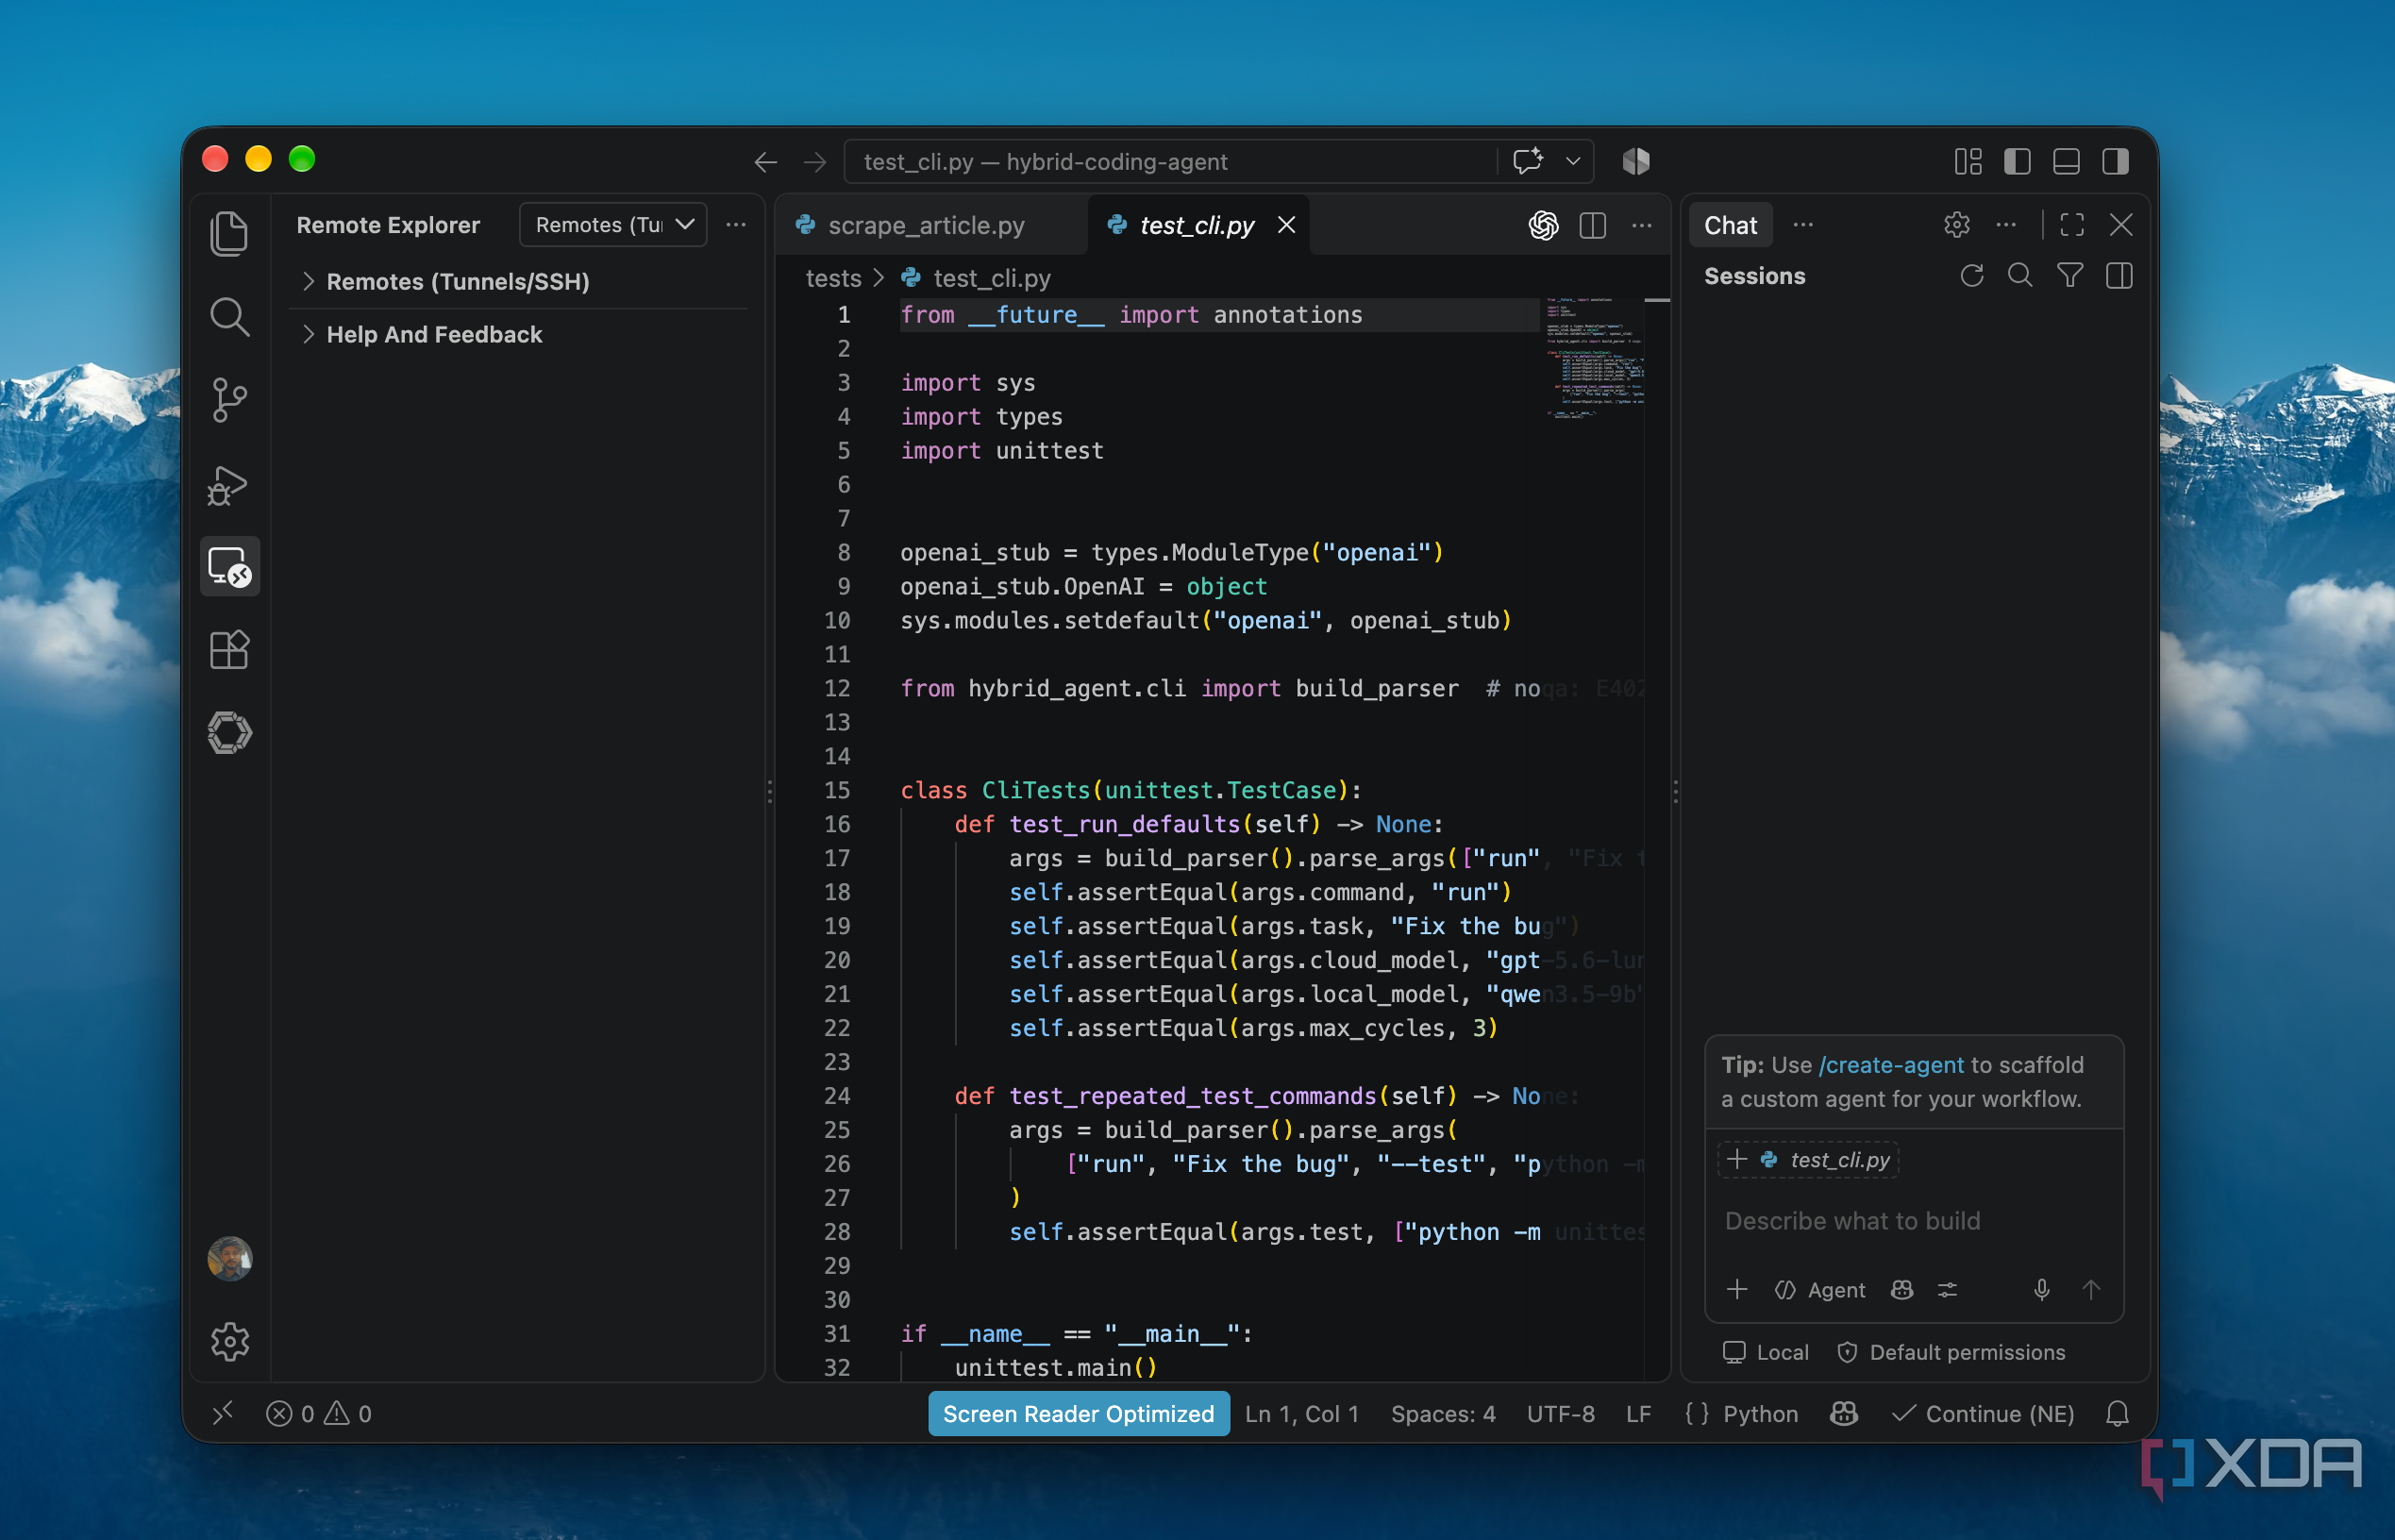Expand the Help And Feedback section
Screen dimensions: 2395x1540
tap(433, 335)
